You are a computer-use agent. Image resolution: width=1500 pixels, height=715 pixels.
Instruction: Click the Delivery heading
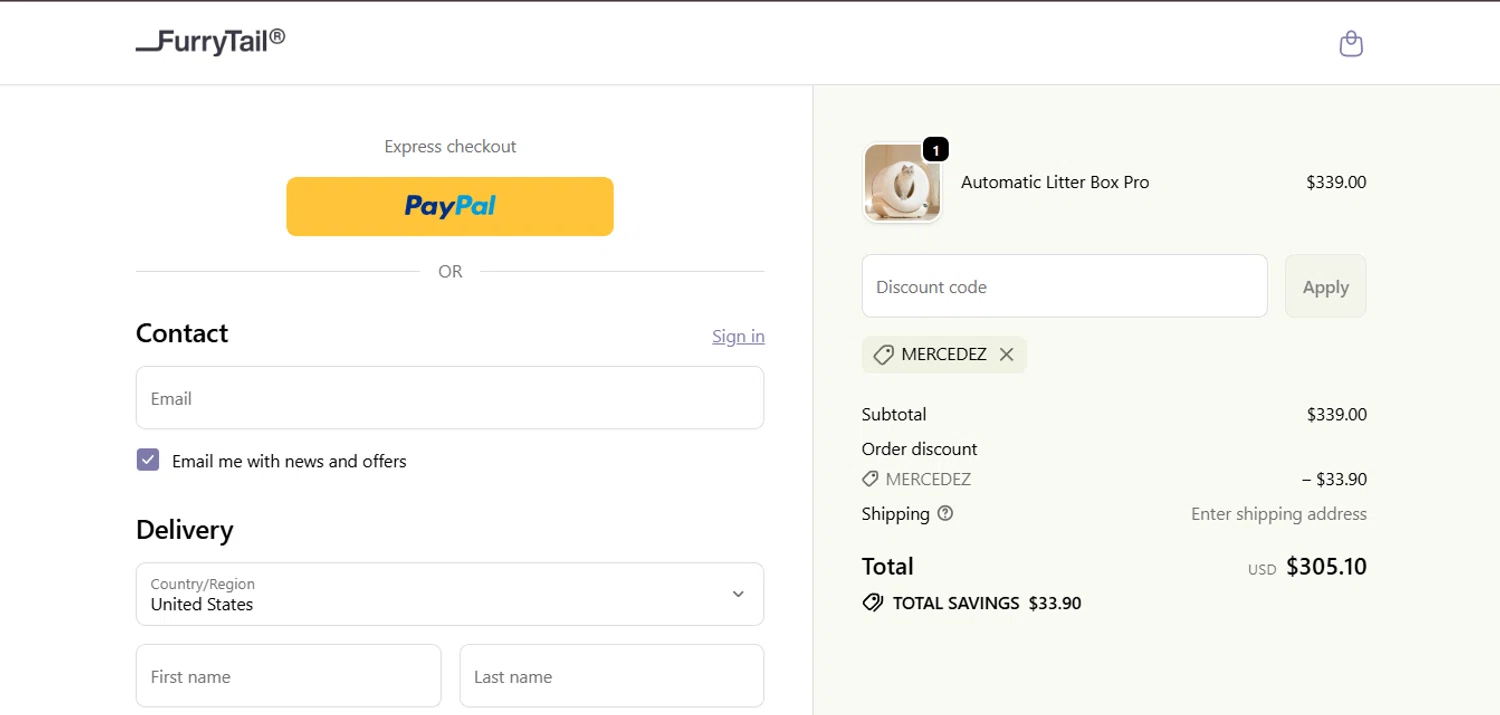tap(184, 529)
